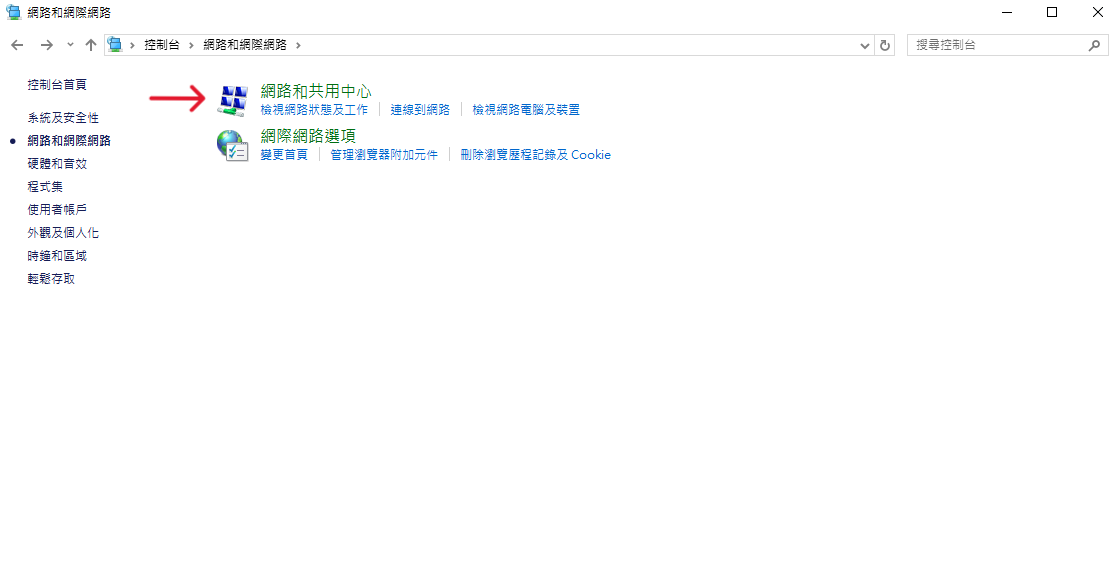
Task: Open 時鐘和區域 category
Action: [57, 256]
